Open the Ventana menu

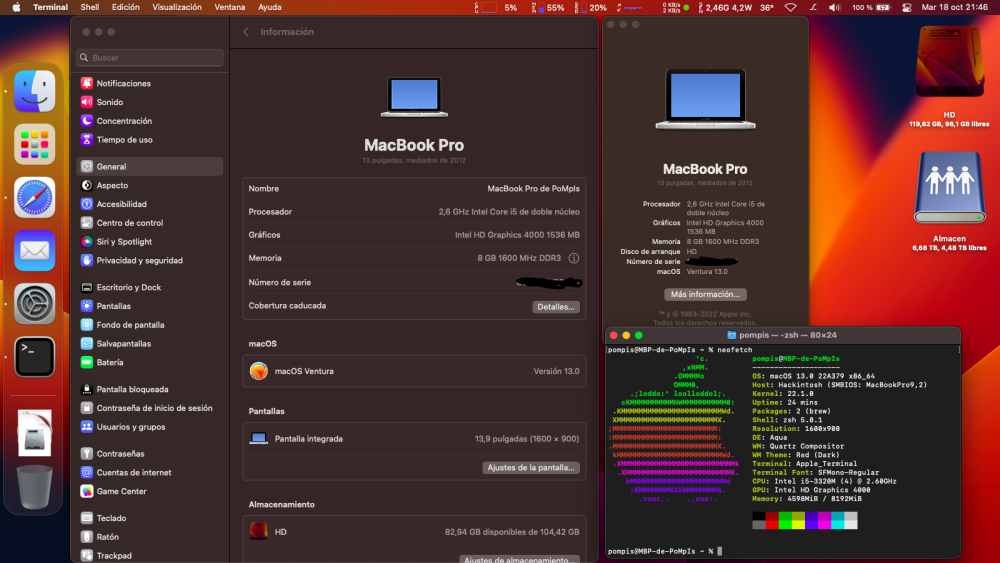click(x=230, y=8)
